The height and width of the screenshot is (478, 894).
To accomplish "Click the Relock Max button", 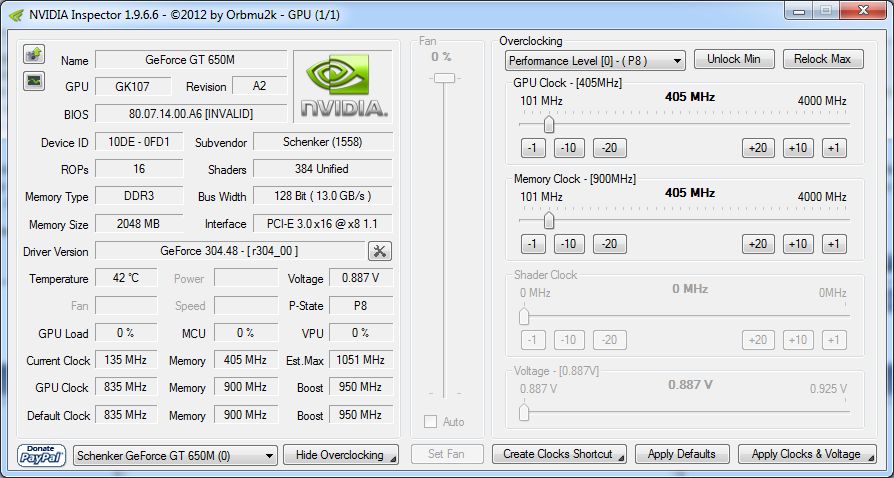I will point(823,59).
